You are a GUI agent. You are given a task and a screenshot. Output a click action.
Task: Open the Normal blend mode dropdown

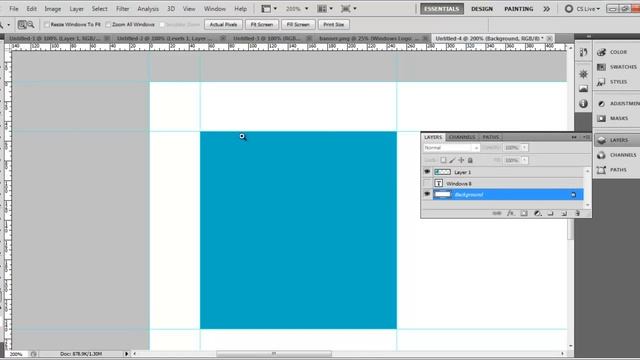point(451,148)
